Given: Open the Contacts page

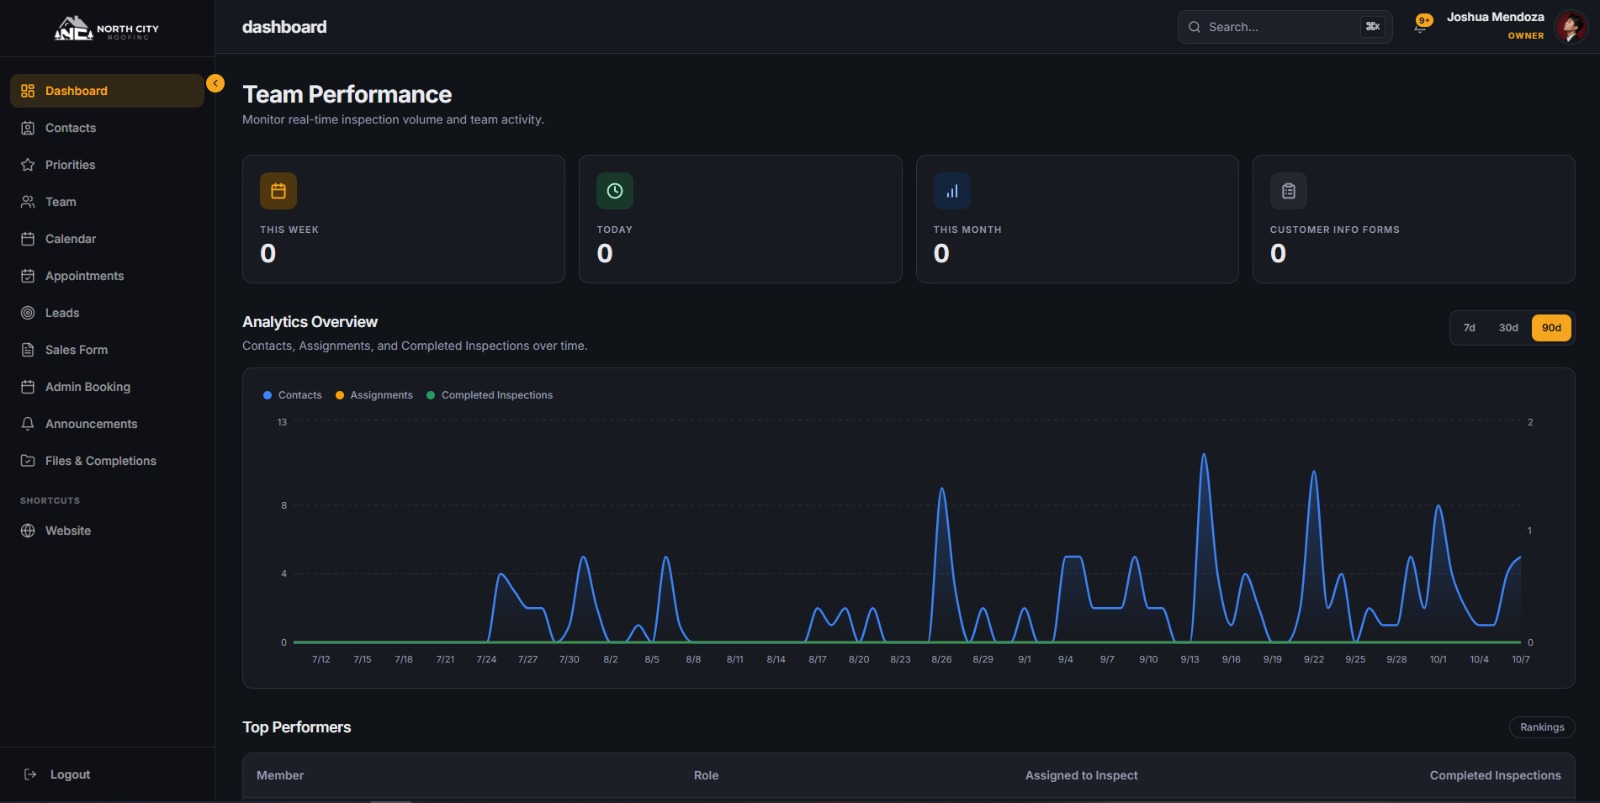Looking at the screenshot, I should coord(107,128).
